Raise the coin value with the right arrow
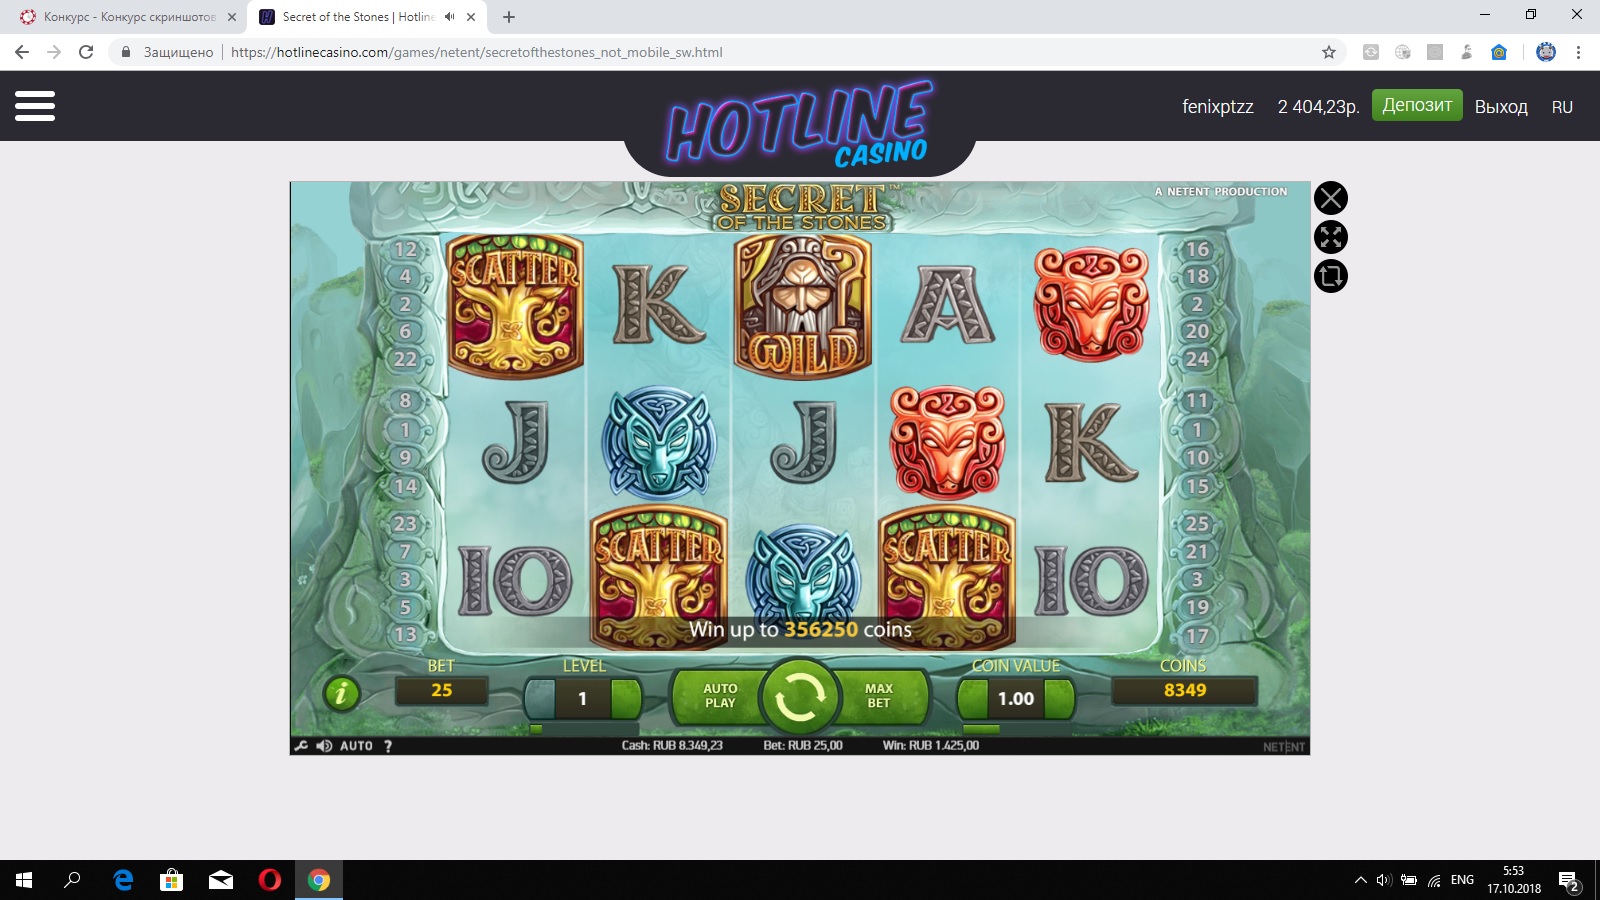 tap(1059, 698)
